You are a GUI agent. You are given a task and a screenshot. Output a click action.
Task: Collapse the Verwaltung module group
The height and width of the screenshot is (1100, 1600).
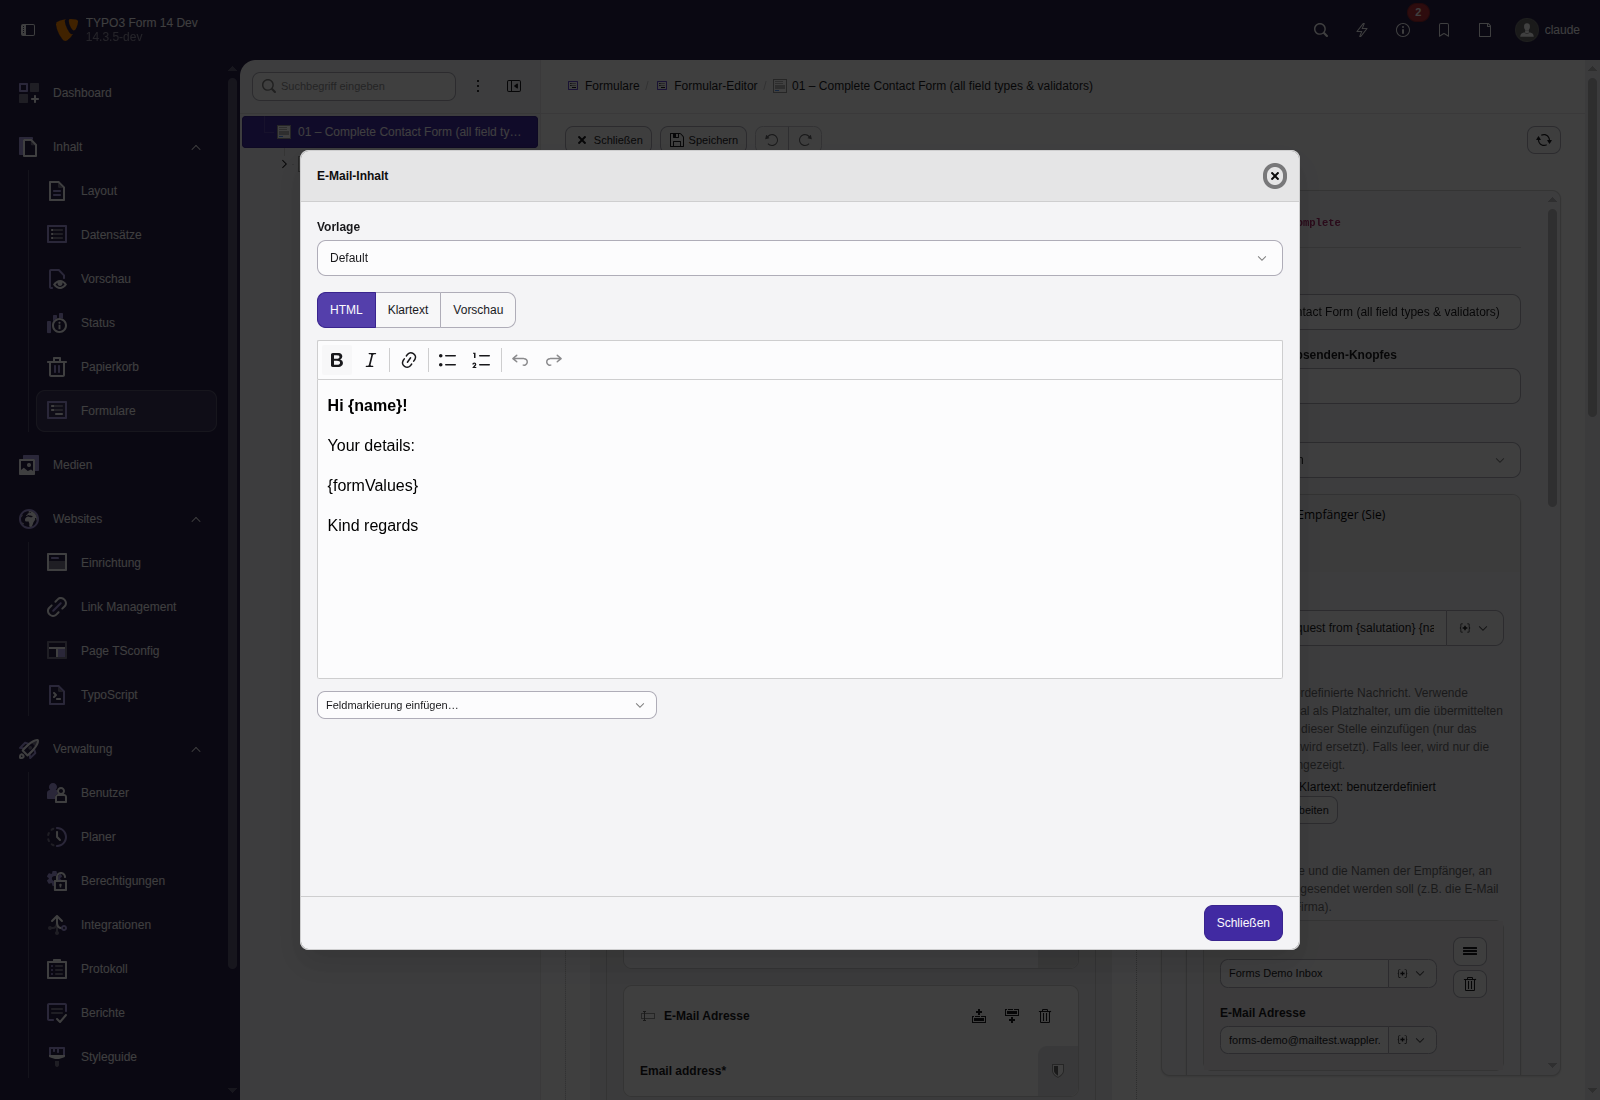[x=196, y=749]
